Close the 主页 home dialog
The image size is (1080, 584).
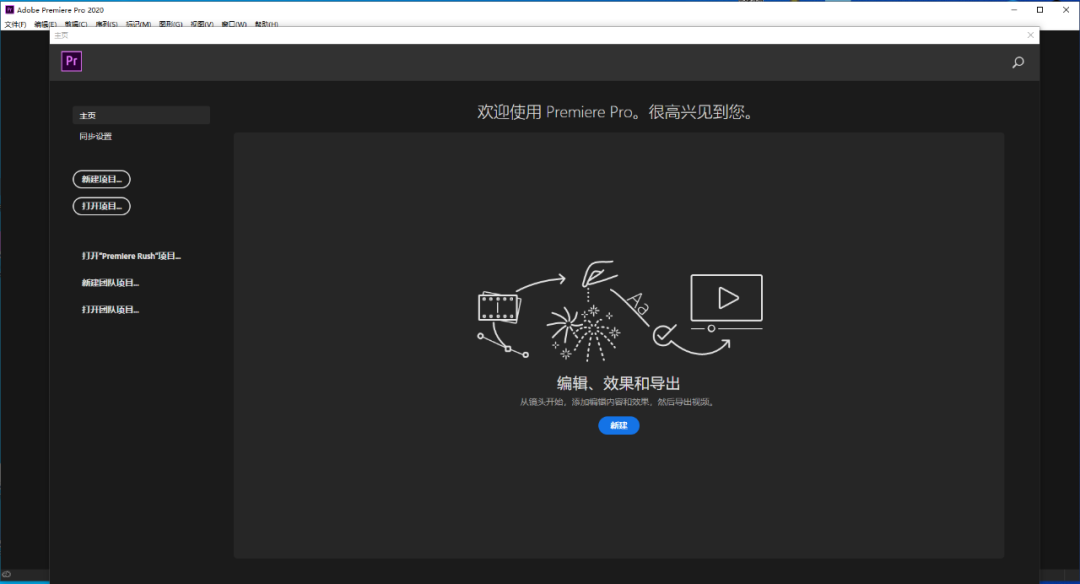(x=1030, y=35)
